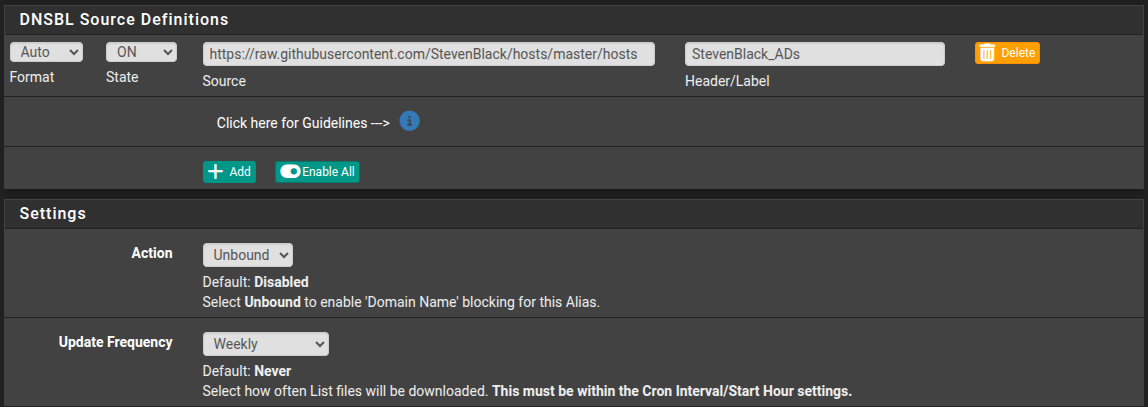Click the trash icon on Delete button
Screen dimensions: 1148x407
[987, 53]
